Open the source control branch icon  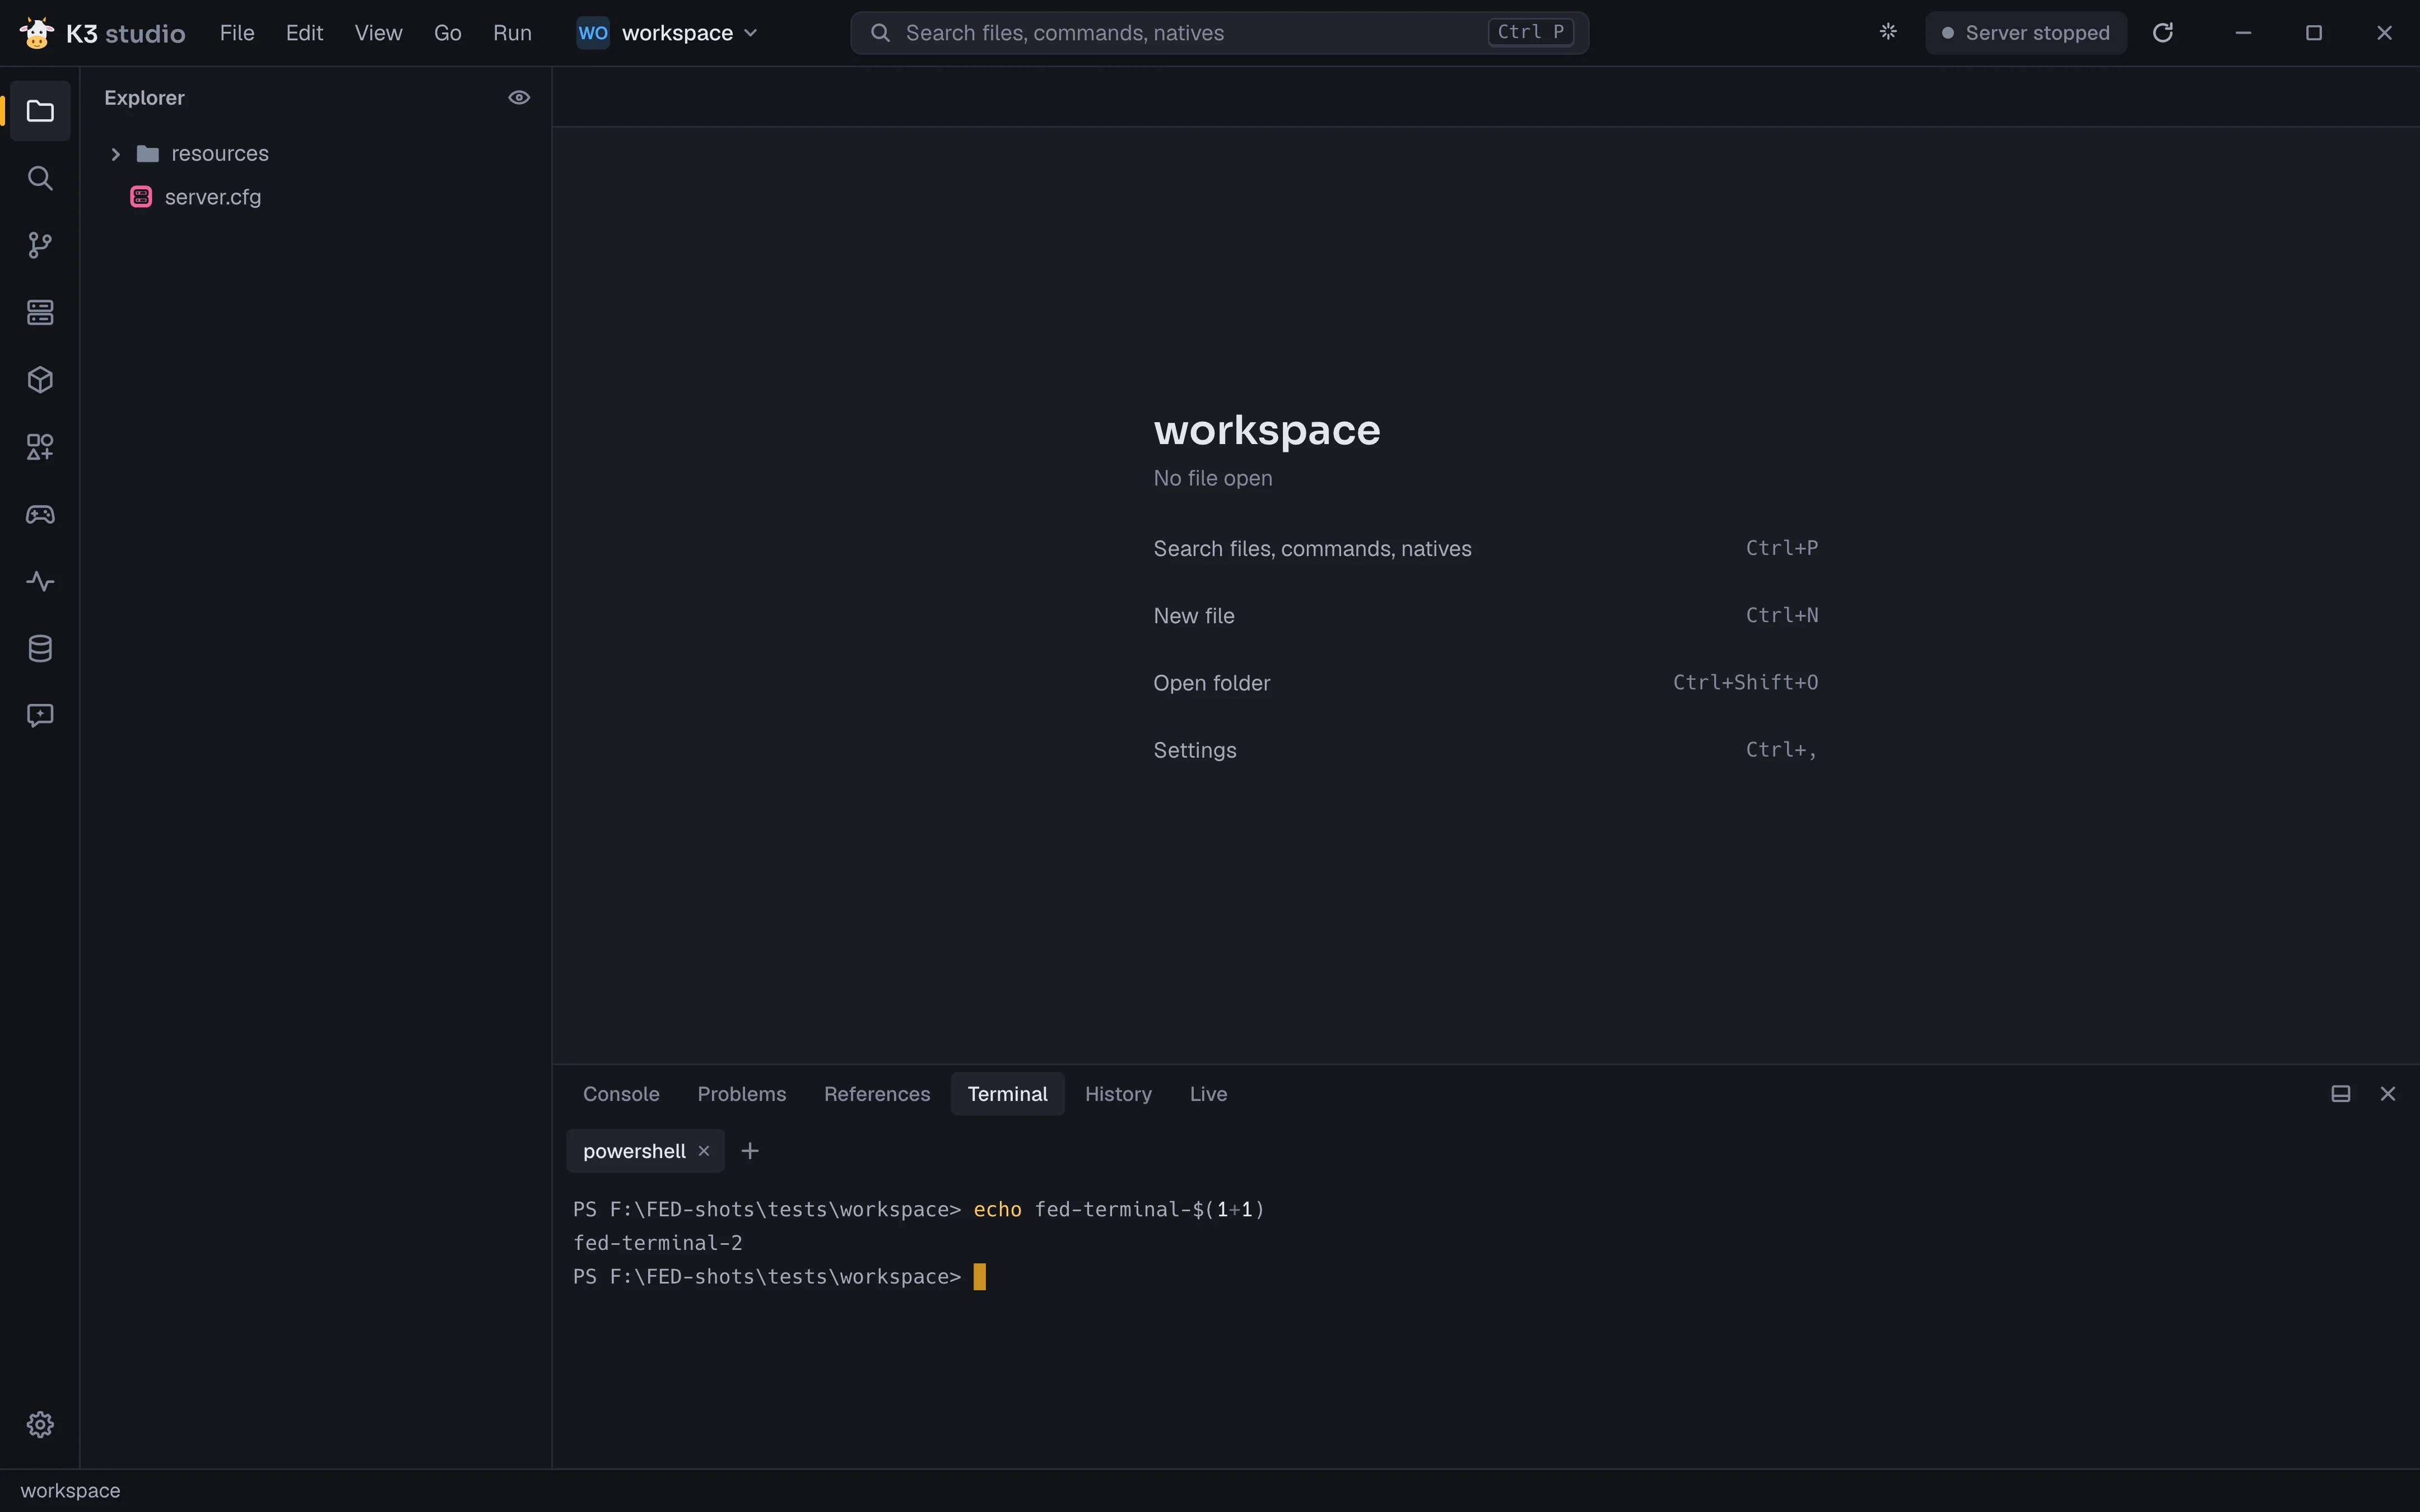40,245
